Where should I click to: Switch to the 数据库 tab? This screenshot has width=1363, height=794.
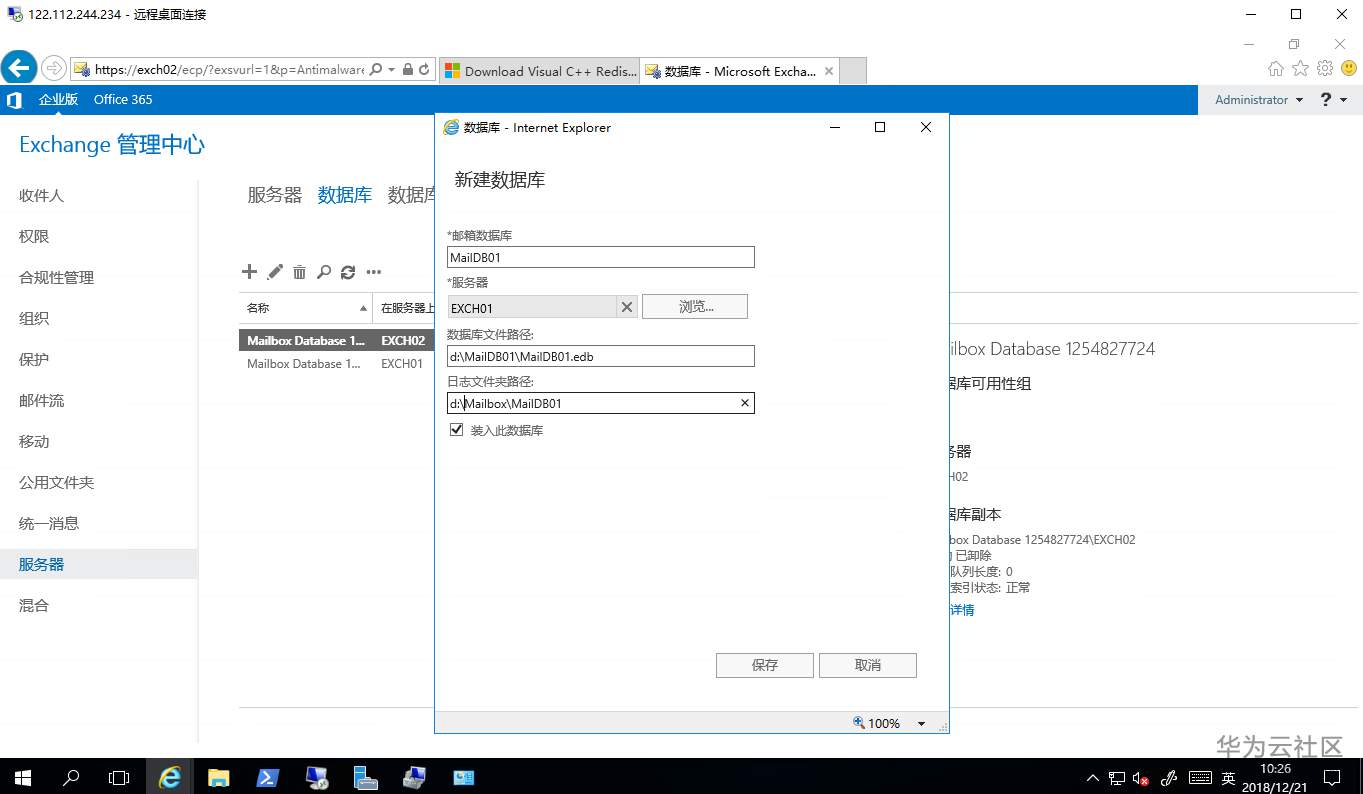345,195
